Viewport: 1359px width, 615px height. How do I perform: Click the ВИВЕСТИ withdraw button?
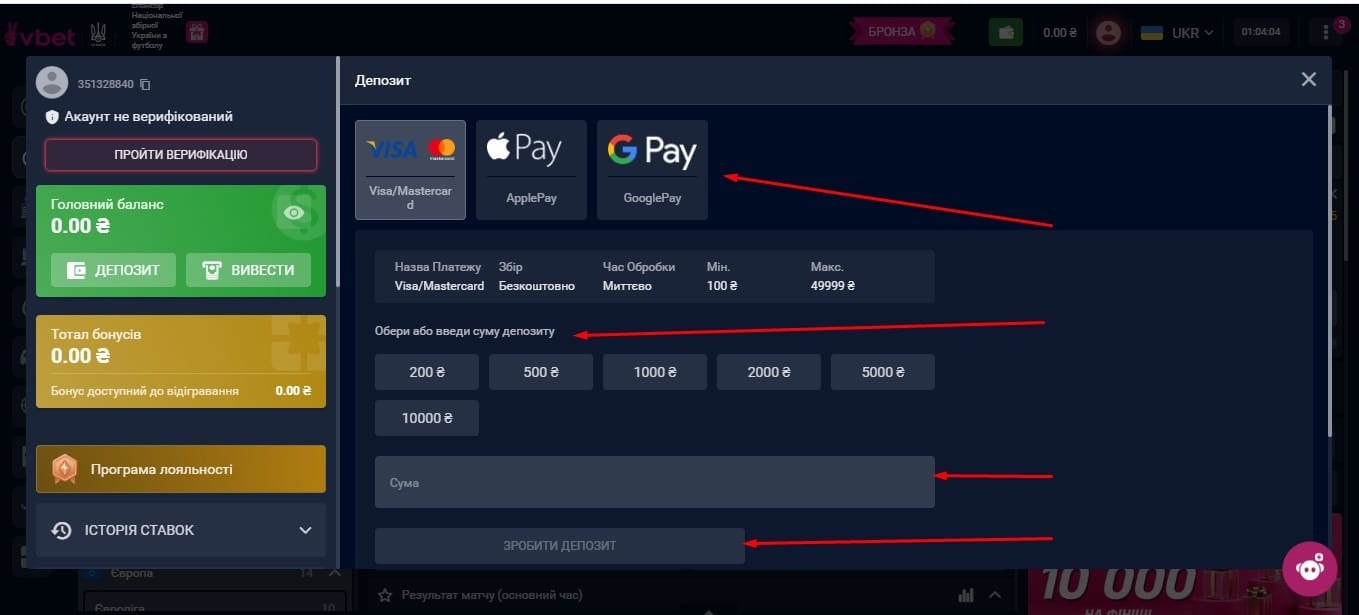(248, 270)
